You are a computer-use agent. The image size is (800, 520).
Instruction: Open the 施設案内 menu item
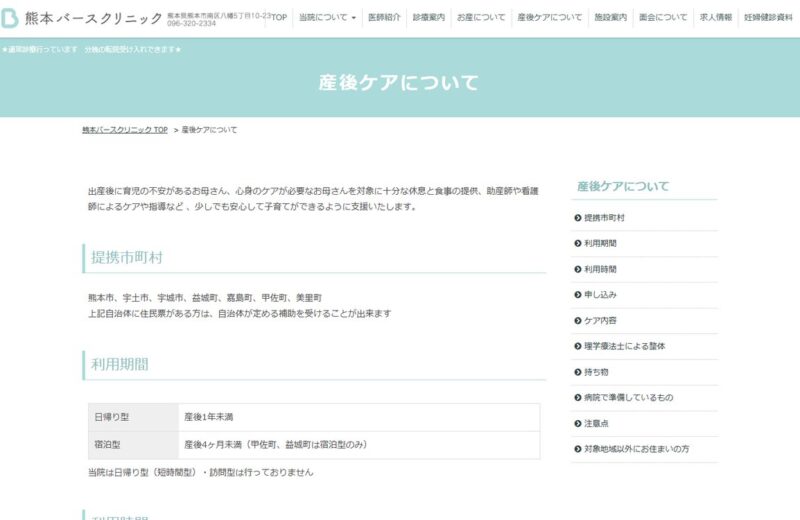(610, 17)
